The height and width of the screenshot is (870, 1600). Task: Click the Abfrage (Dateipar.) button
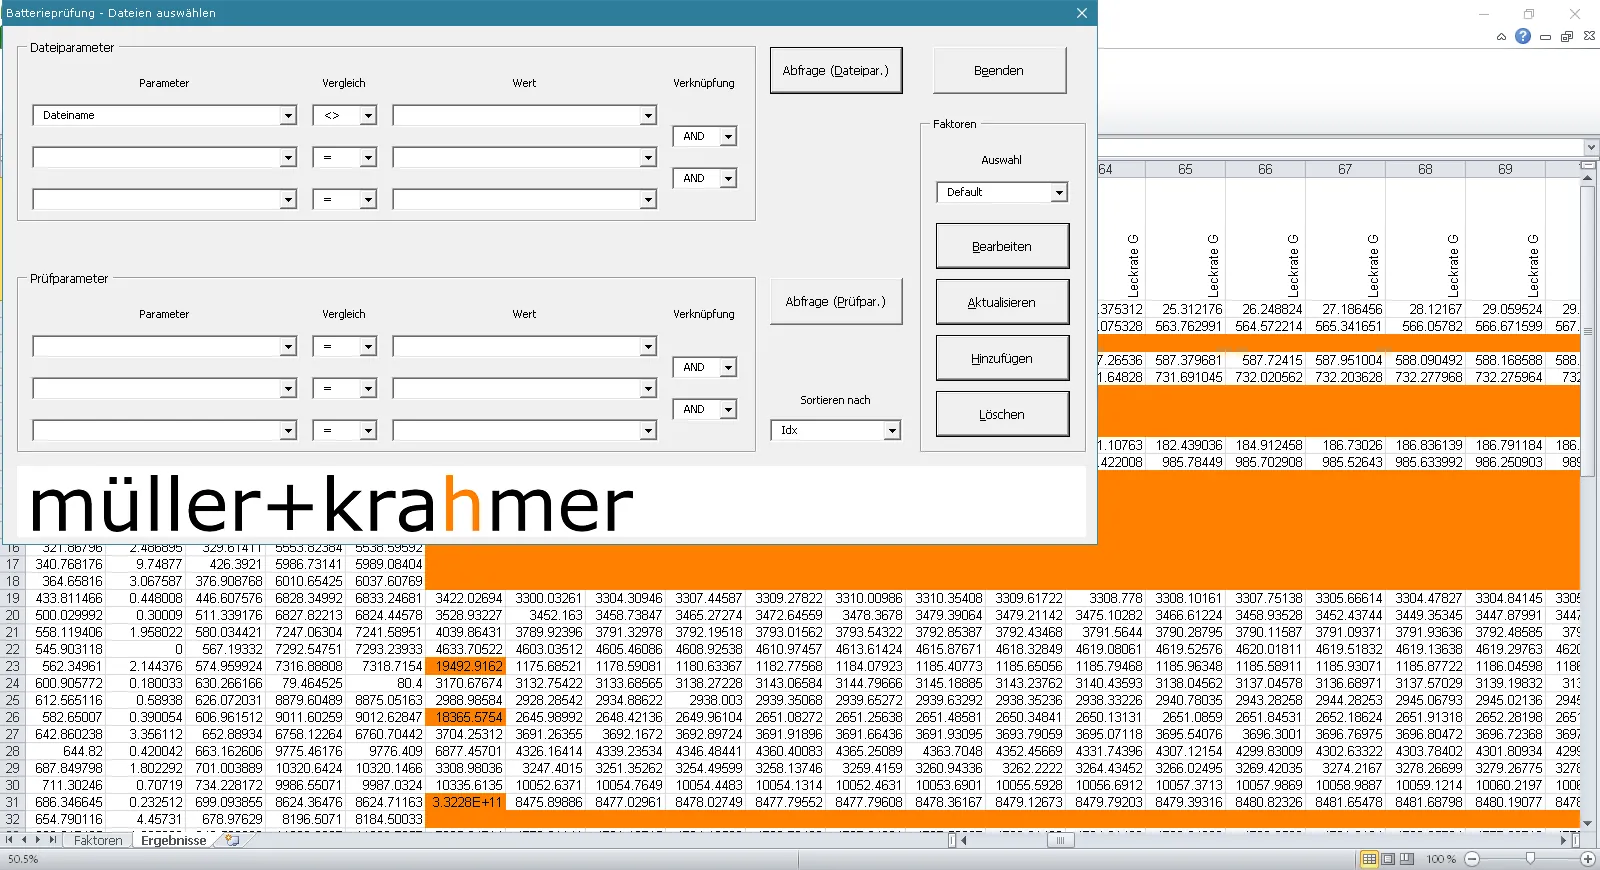click(836, 71)
